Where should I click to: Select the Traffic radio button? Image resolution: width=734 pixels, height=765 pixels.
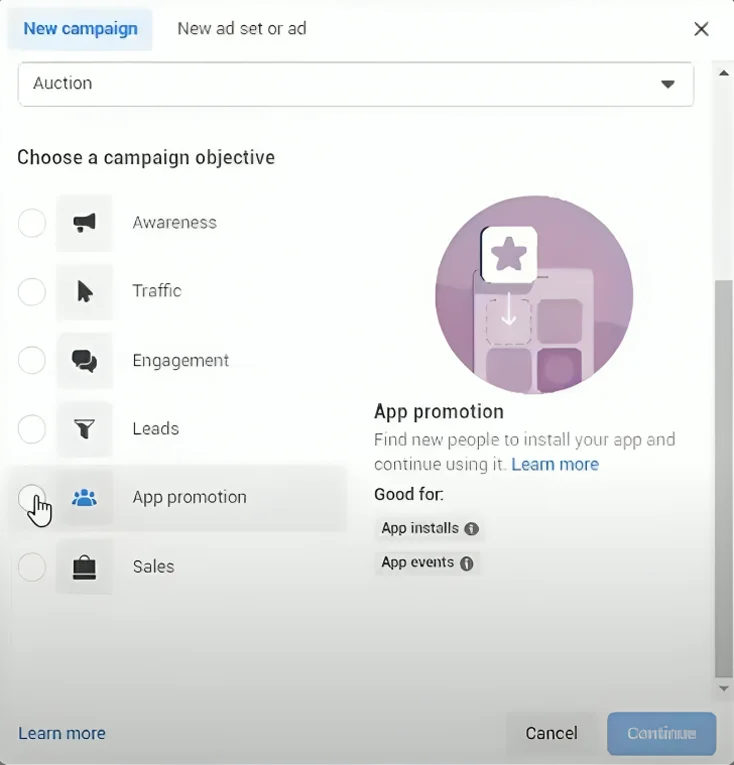[32, 292]
